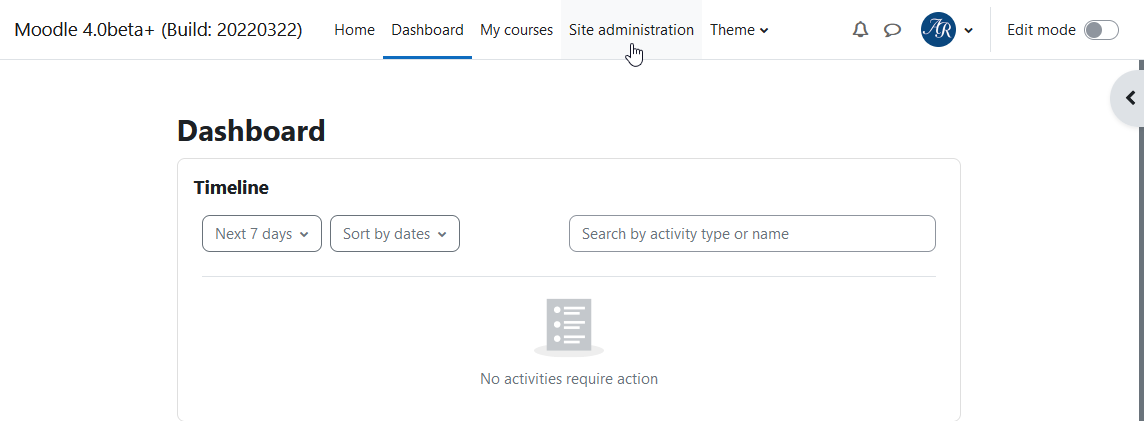Expand the user menu chevron beside avatar
This screenshot has width=1144, height=421.
pyautogui.click(x=969, y=31)
